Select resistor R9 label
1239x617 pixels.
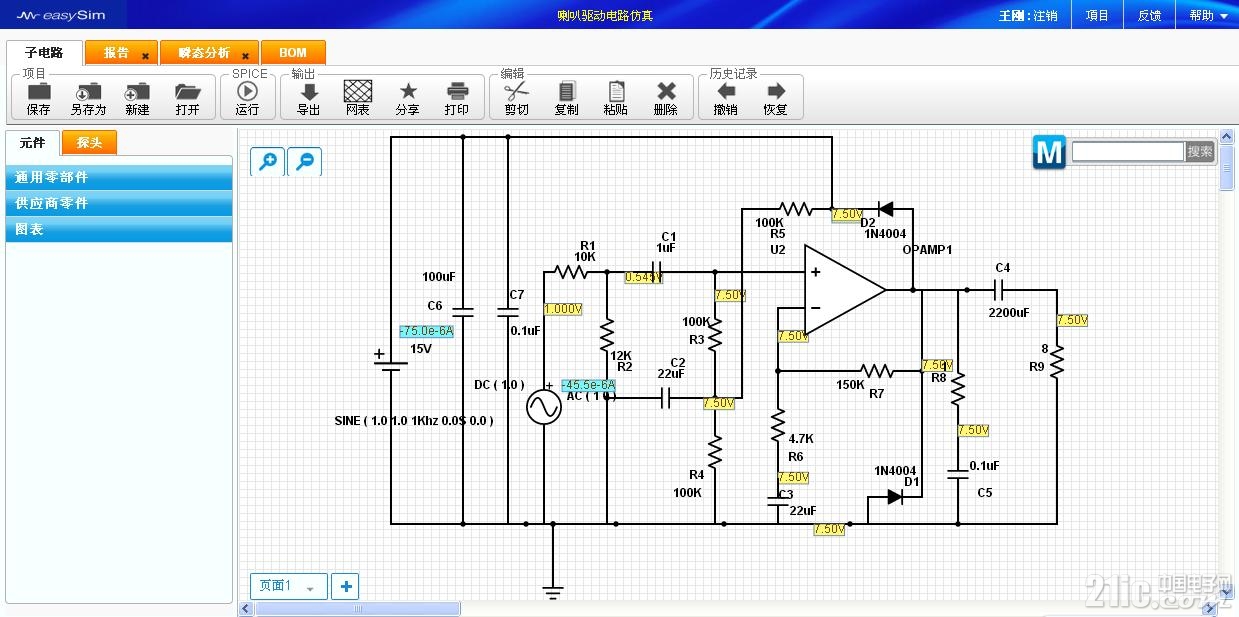(x=1036, y=367)
